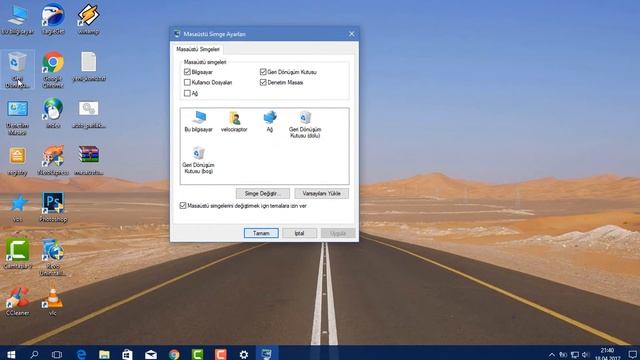Select the Ağ icon in the dialog's icon list
The width and height of the screenshot is (640, 360).
coord(269,121)
